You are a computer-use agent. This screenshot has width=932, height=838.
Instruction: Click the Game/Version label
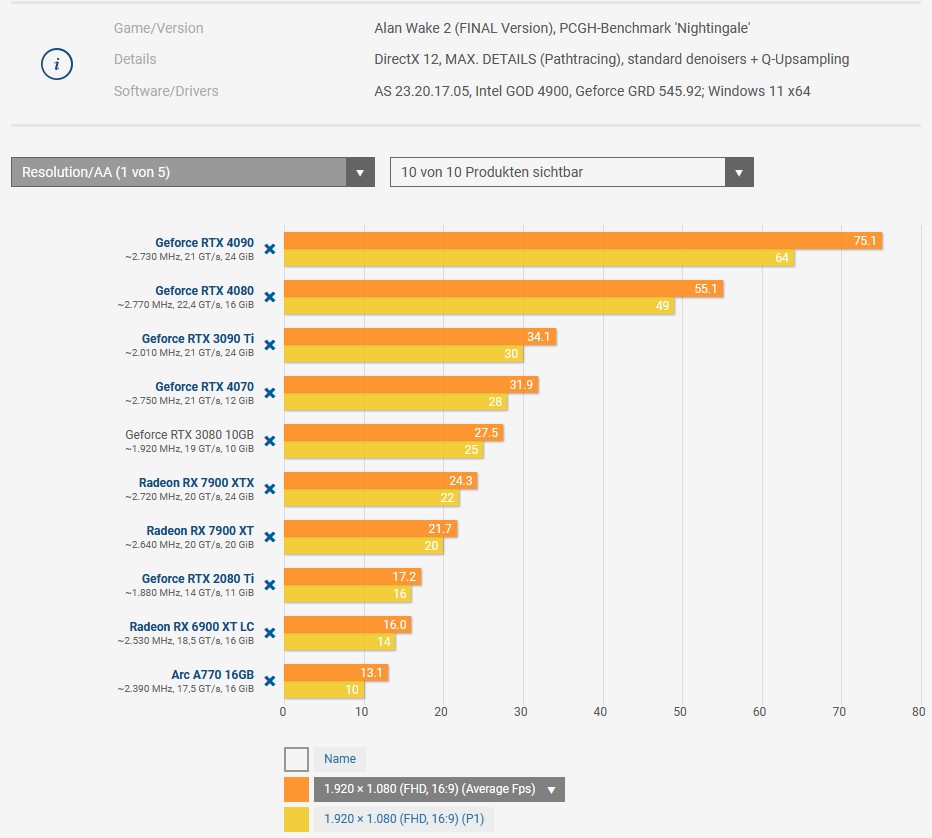coord(159,28)
